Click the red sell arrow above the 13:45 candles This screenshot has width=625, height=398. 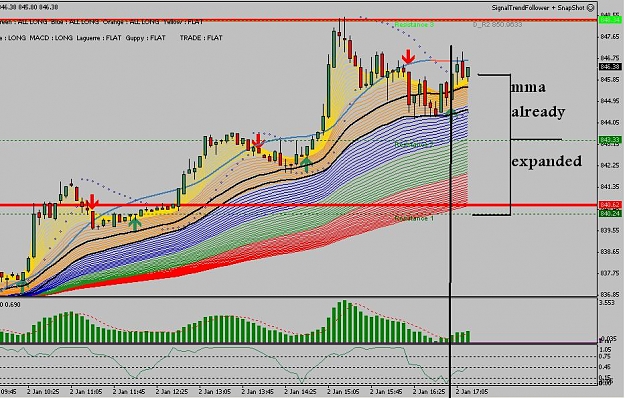click(x=258, y=141)
